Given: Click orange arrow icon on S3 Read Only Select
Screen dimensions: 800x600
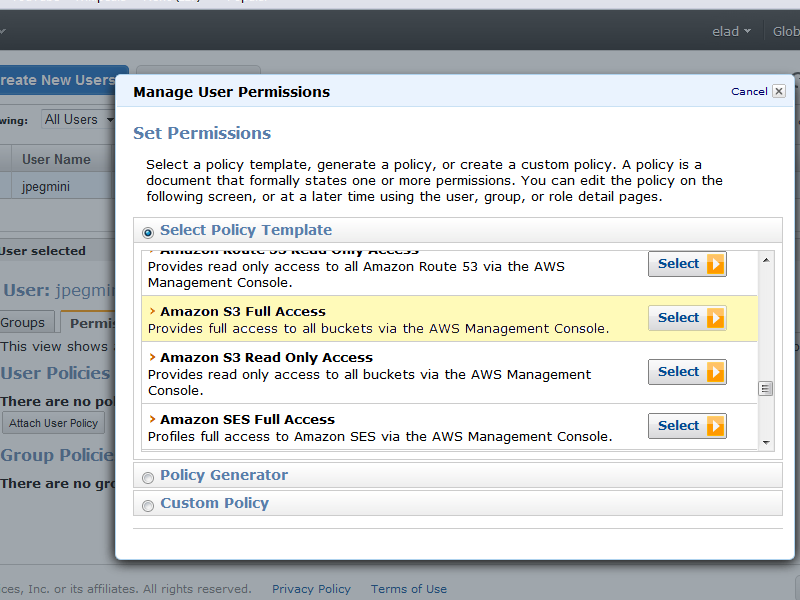Looking at the screenshot, I should 715,372.
